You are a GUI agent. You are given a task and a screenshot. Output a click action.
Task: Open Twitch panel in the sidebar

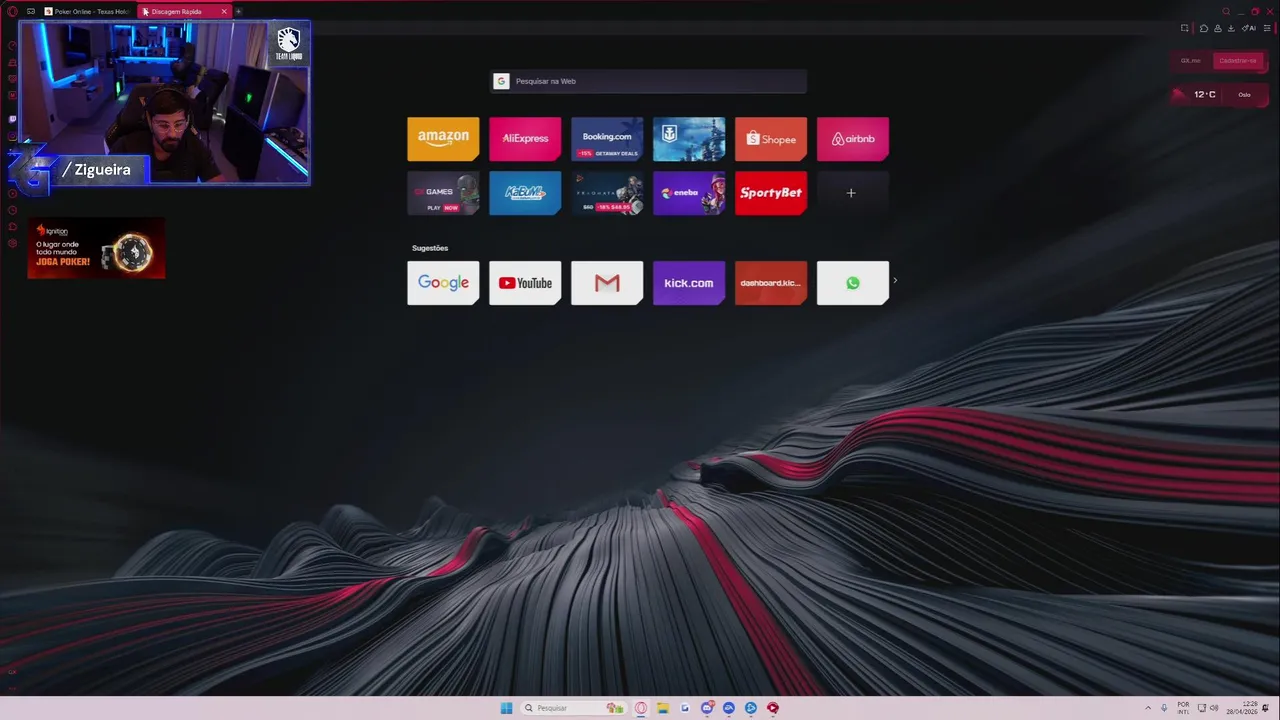[12, 118]
